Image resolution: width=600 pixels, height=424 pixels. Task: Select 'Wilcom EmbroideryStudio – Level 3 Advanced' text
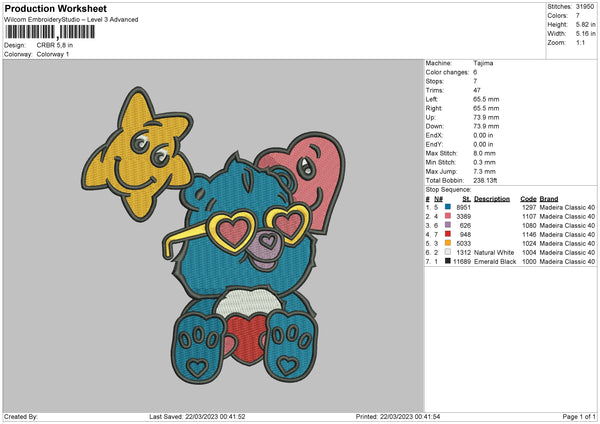[x=71, y=20]
